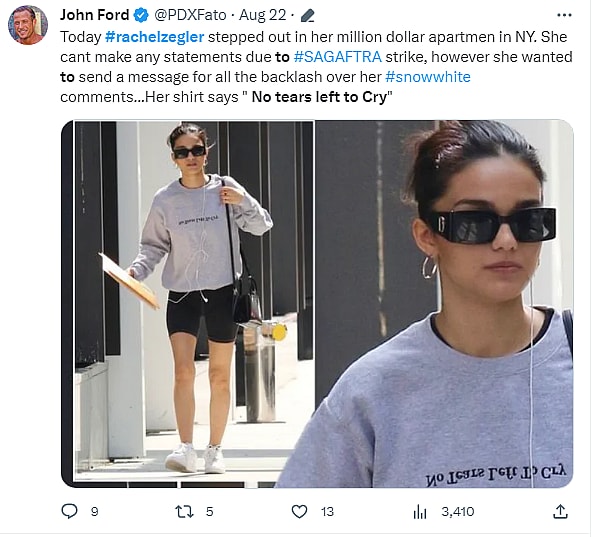Click the share upload icon
Viewport: 599px width, 537px height.
click(560, 511)
